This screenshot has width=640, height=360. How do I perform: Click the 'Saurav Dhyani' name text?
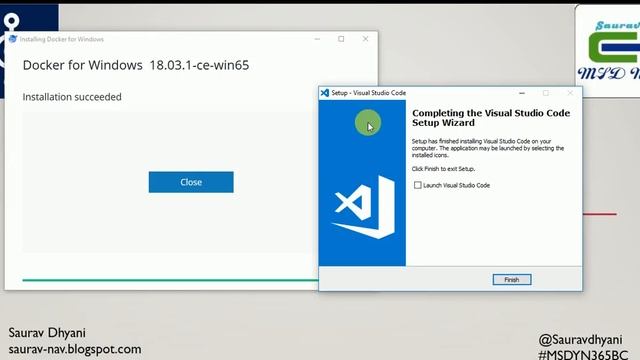(47, 333)
